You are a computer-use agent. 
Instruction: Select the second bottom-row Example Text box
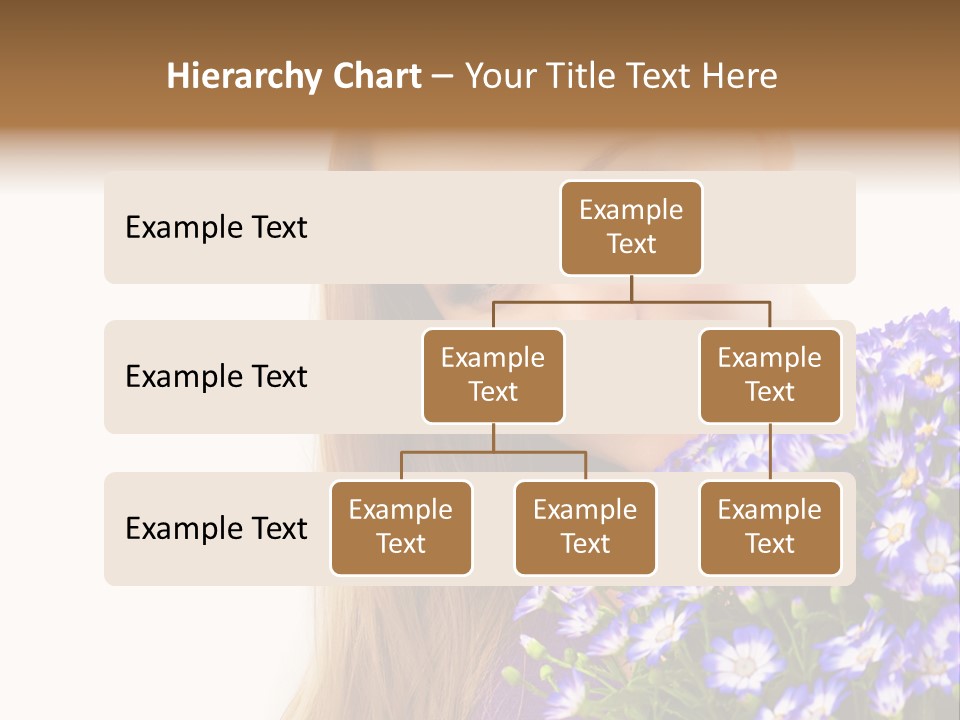[x=585, y=528]
